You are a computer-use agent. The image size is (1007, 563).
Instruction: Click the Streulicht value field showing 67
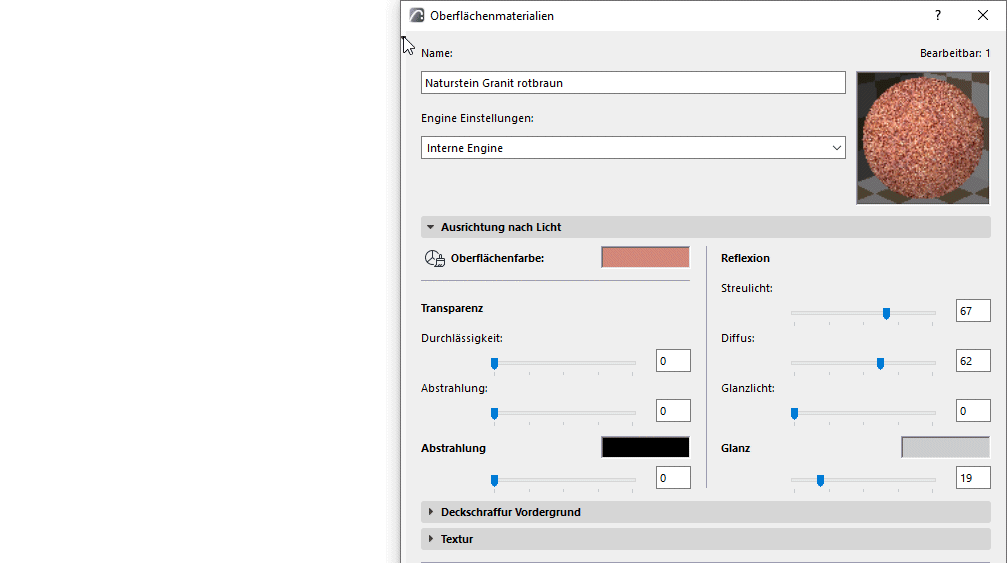coord(973,311)
